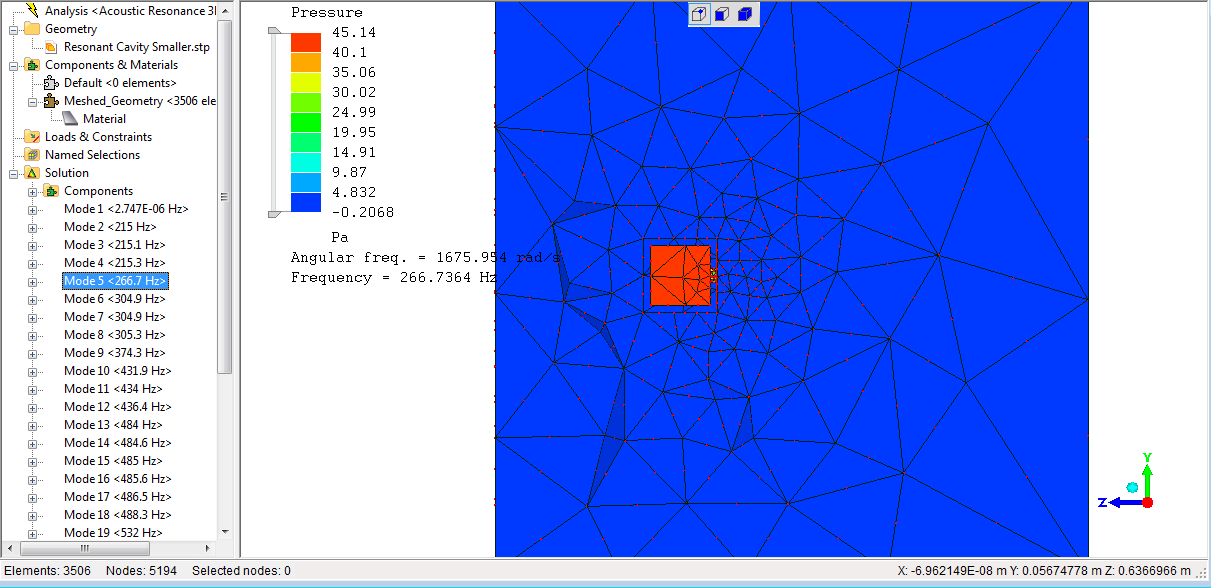
Task: Click the Resonant Cavity Smaller.stp file icon
Action: (x=52, y=47)
